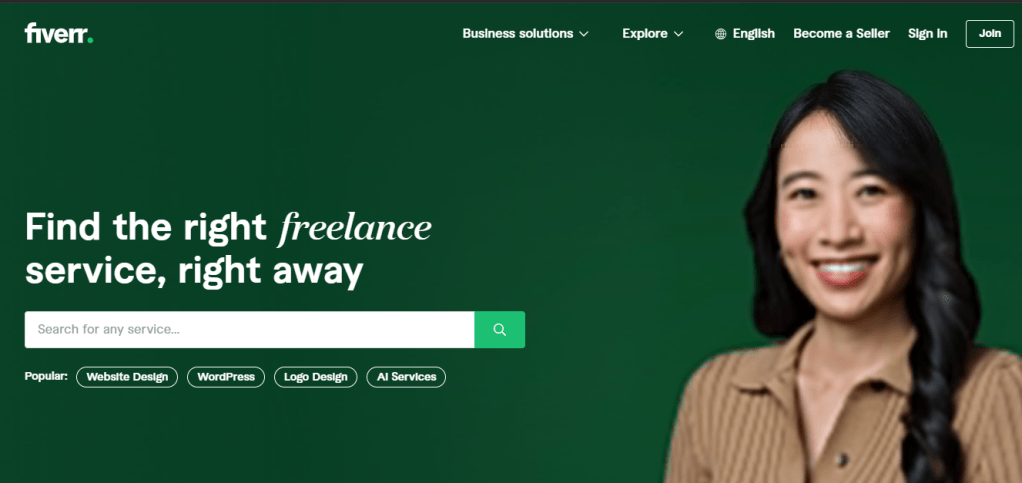Click the green magnifier search button
Screen dimensions: 1022x483
point(499,329)
